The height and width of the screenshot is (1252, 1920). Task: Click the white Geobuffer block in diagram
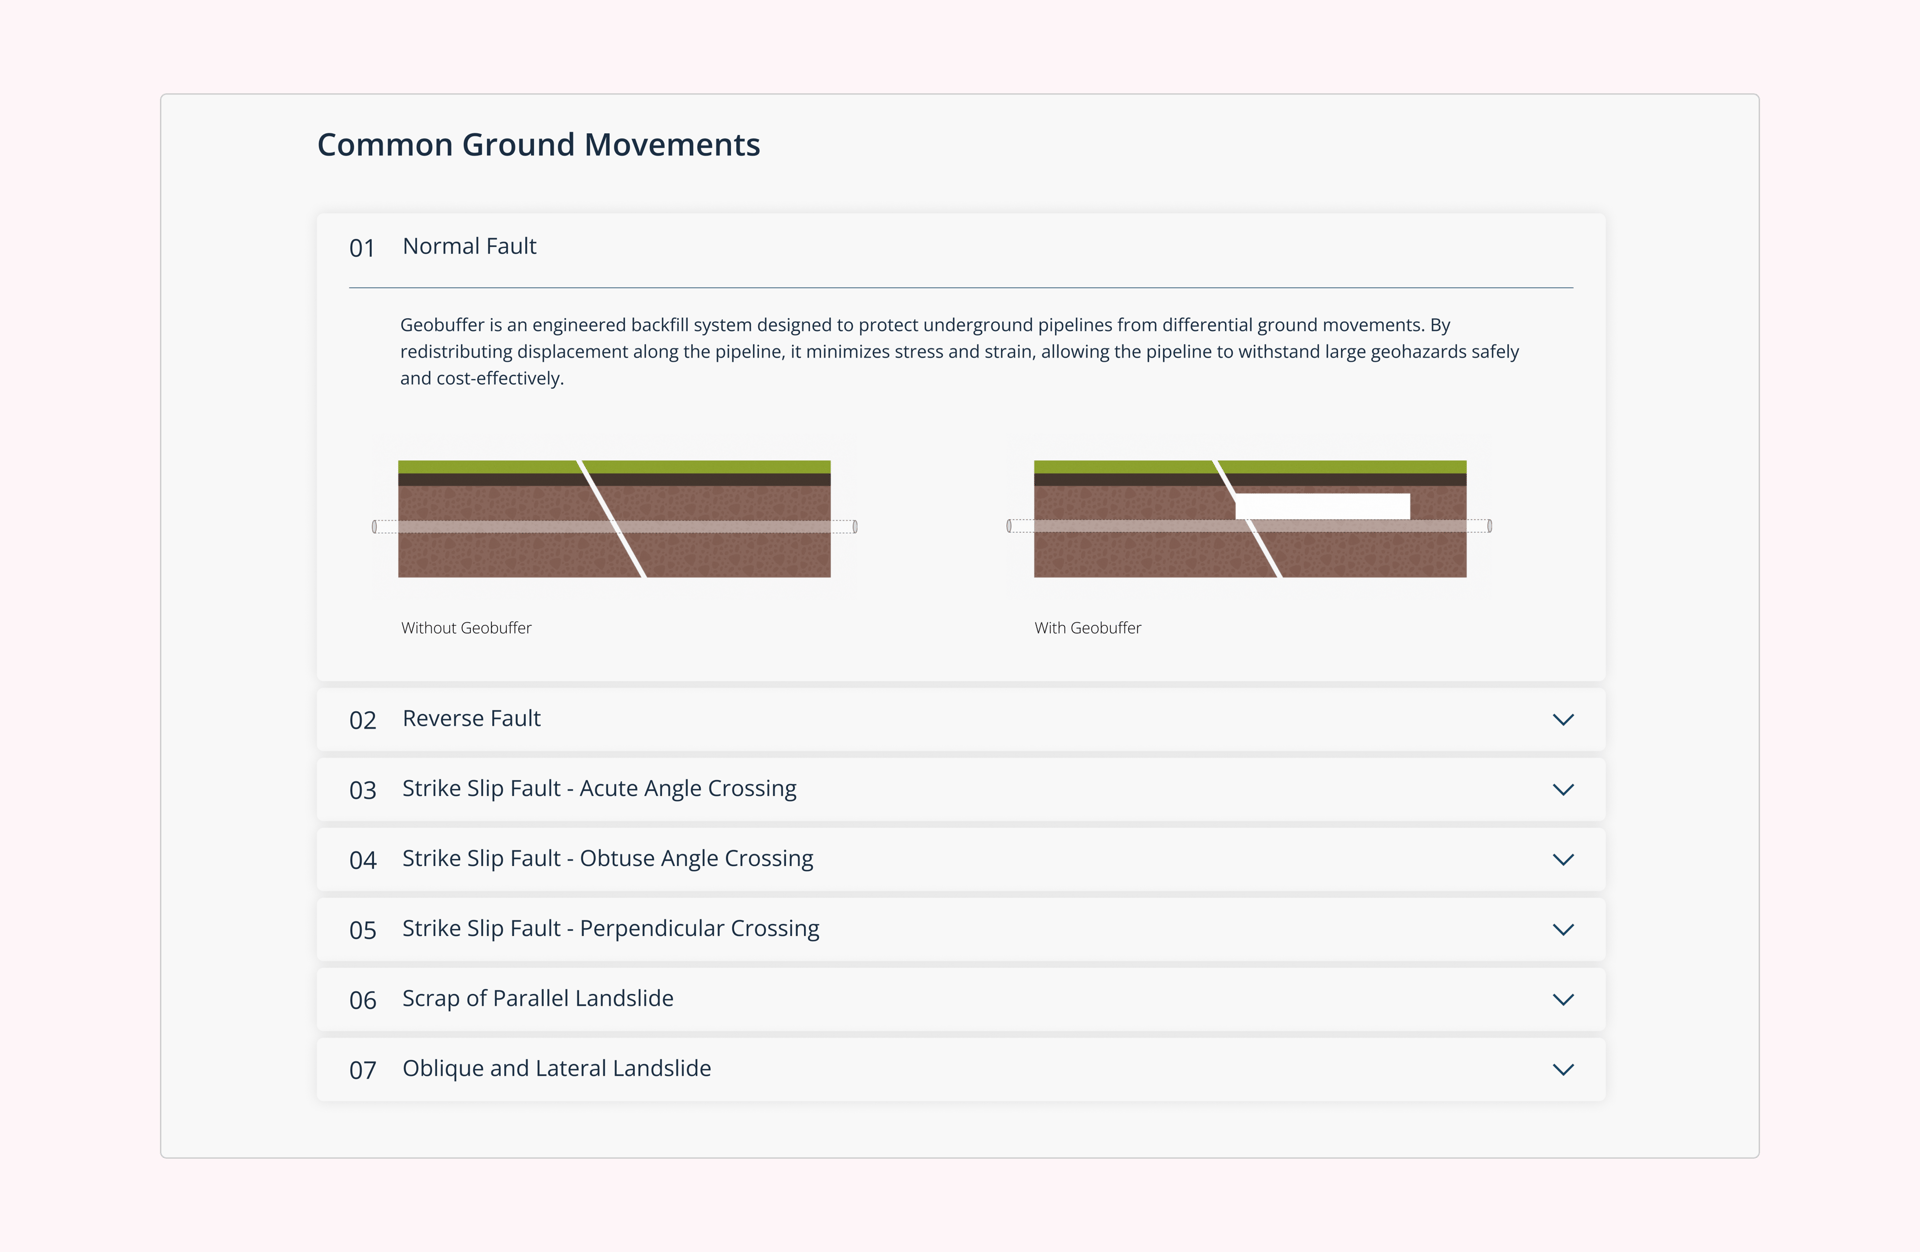pos(1322,506)
